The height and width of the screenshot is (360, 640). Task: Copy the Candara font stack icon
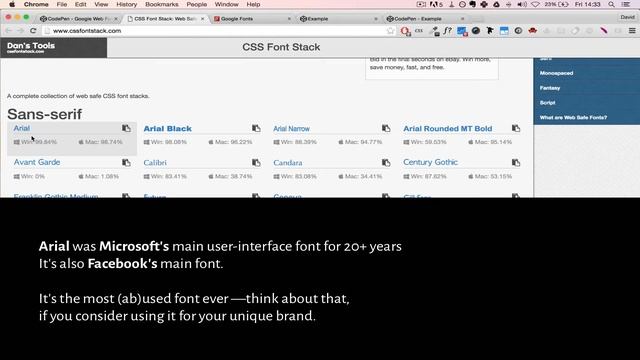[x=386, y=162]
